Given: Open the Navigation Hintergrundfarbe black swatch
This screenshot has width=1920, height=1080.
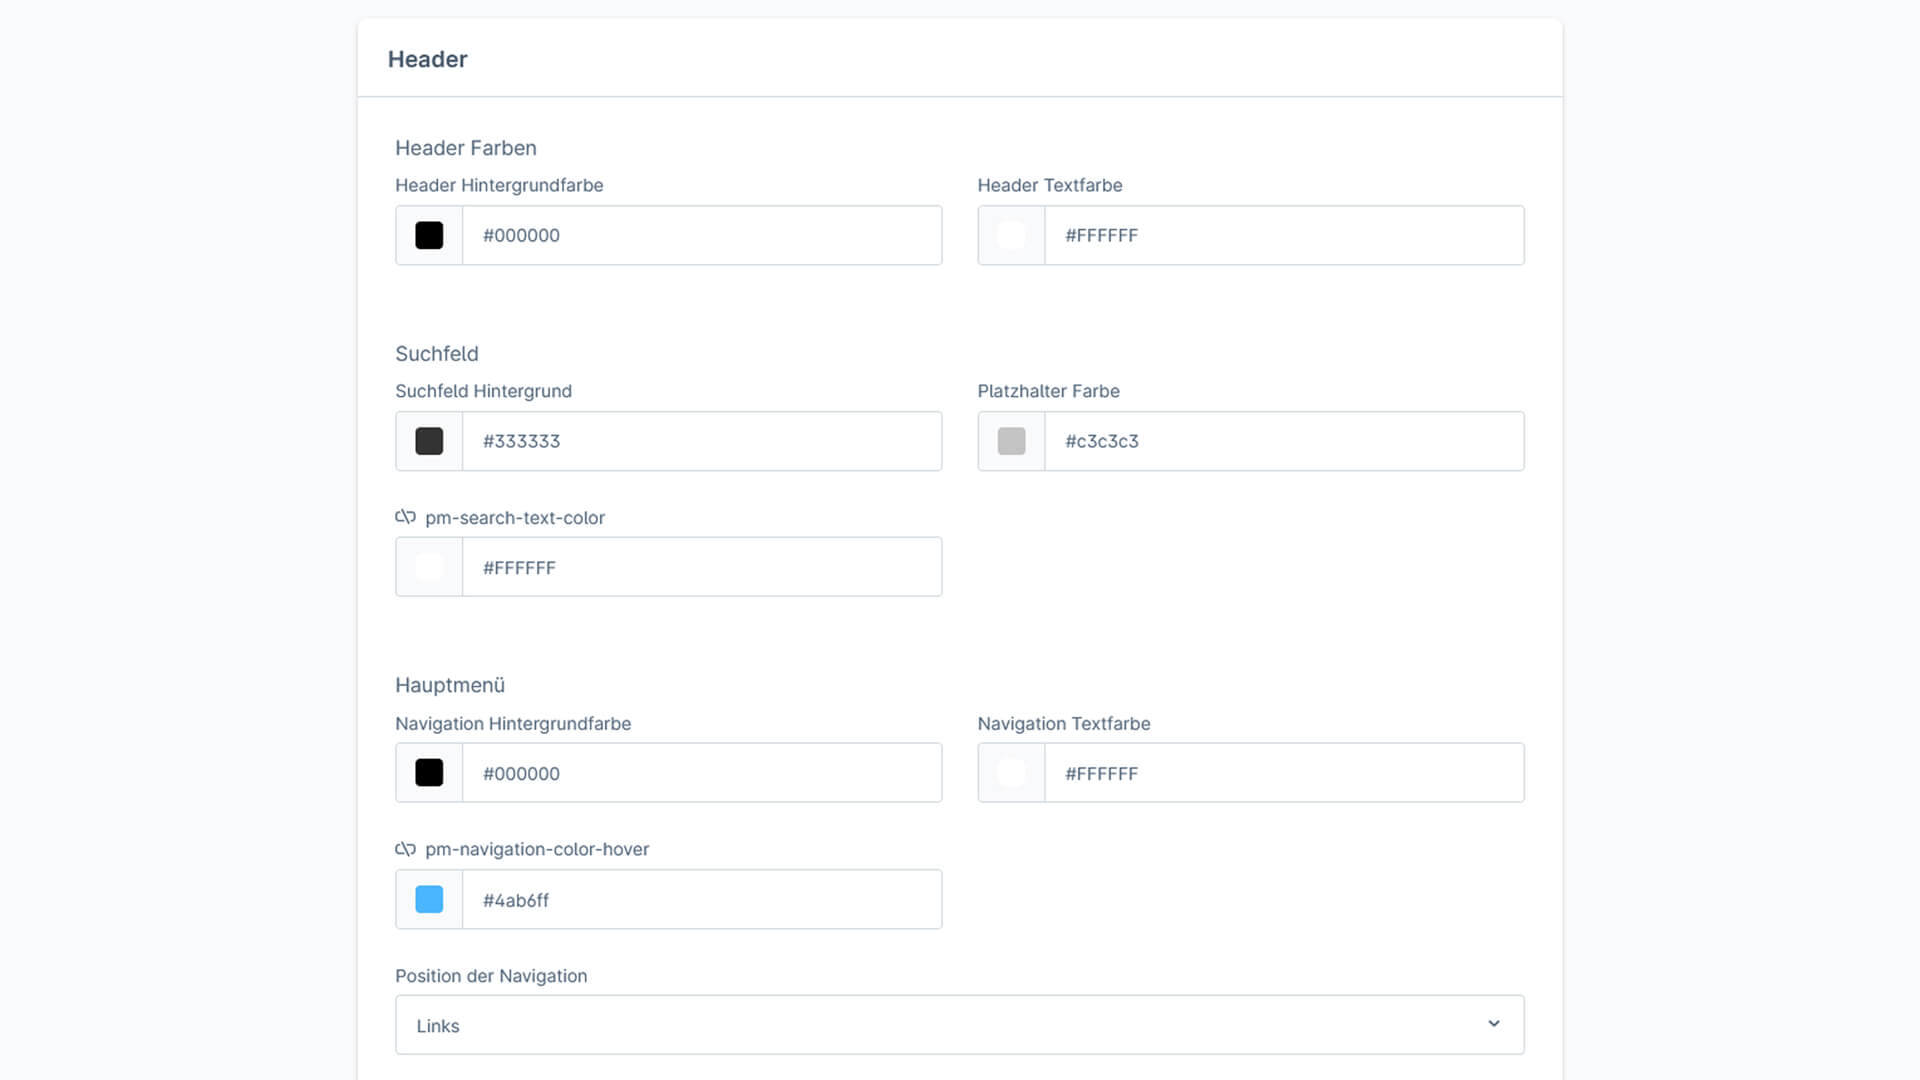Looking at the screenshot, I should click(x=429, y=773).
